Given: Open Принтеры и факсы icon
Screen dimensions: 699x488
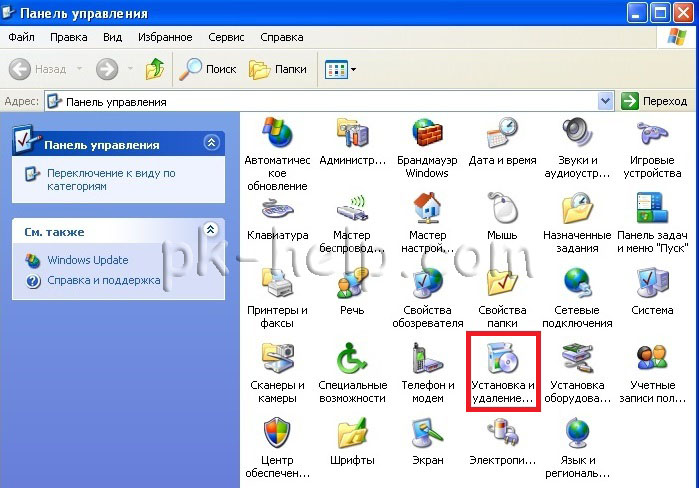Looking at the screenshot, I should pyautogui.click(x=277, y=283).
